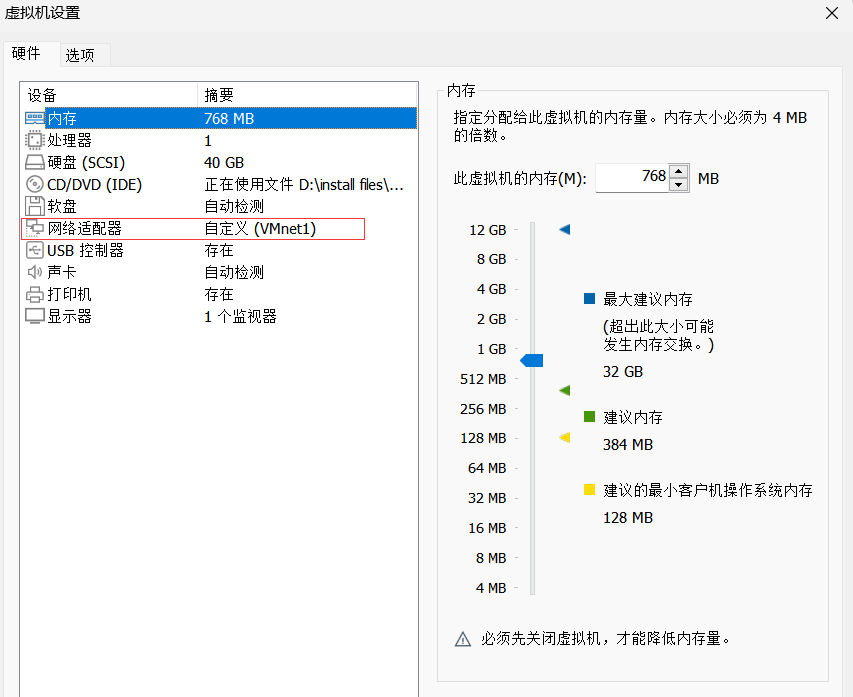Click the 384 MB recommended memory value
This screenshot has width=853, height=697.
coord(628,445)
